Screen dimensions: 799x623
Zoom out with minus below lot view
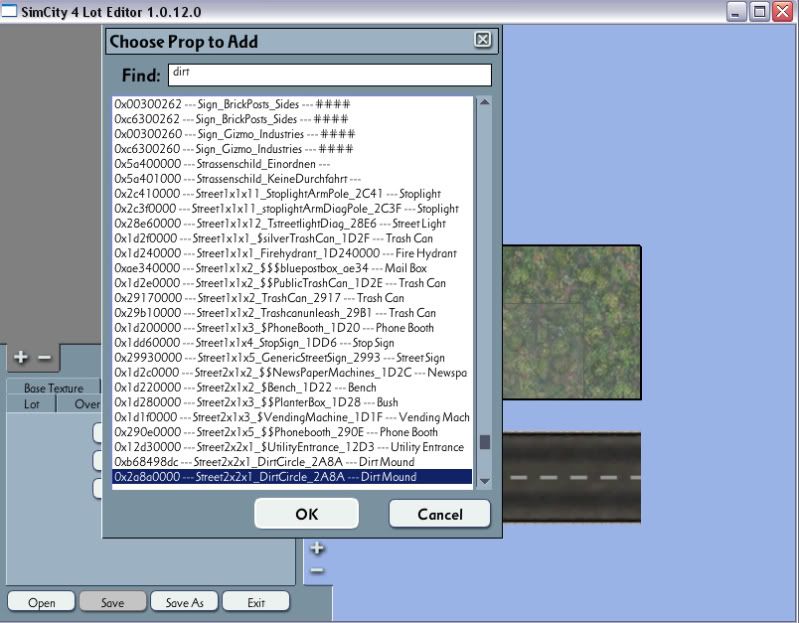click(x=317, y=570)
